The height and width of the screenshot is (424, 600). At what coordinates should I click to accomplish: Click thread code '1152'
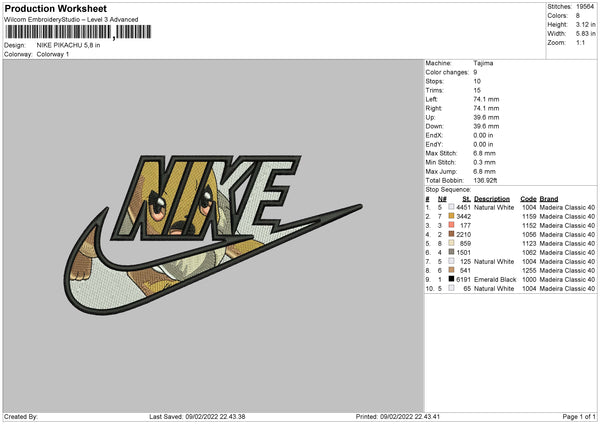click(529, 225)
